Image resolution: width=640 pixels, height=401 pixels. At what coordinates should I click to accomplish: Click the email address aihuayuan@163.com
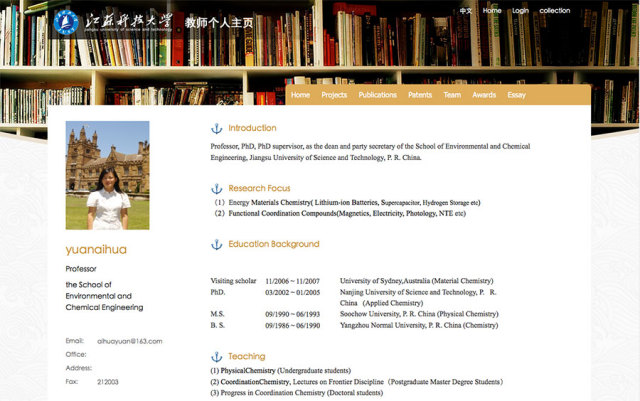pyautogui.click(x=129, y=341)
